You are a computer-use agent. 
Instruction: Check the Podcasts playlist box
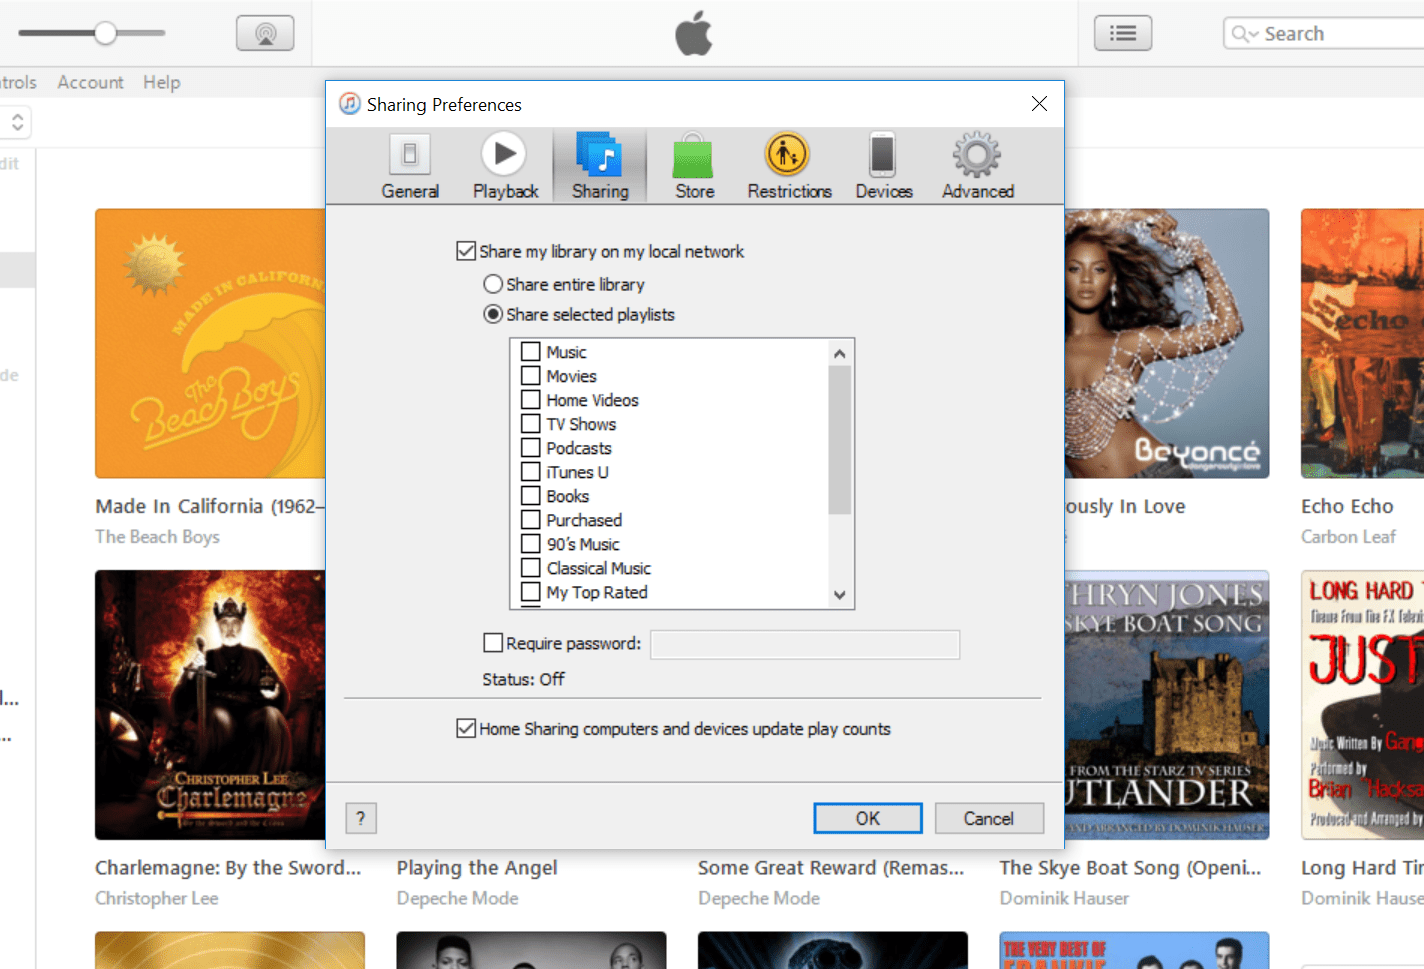pos(531,448)
